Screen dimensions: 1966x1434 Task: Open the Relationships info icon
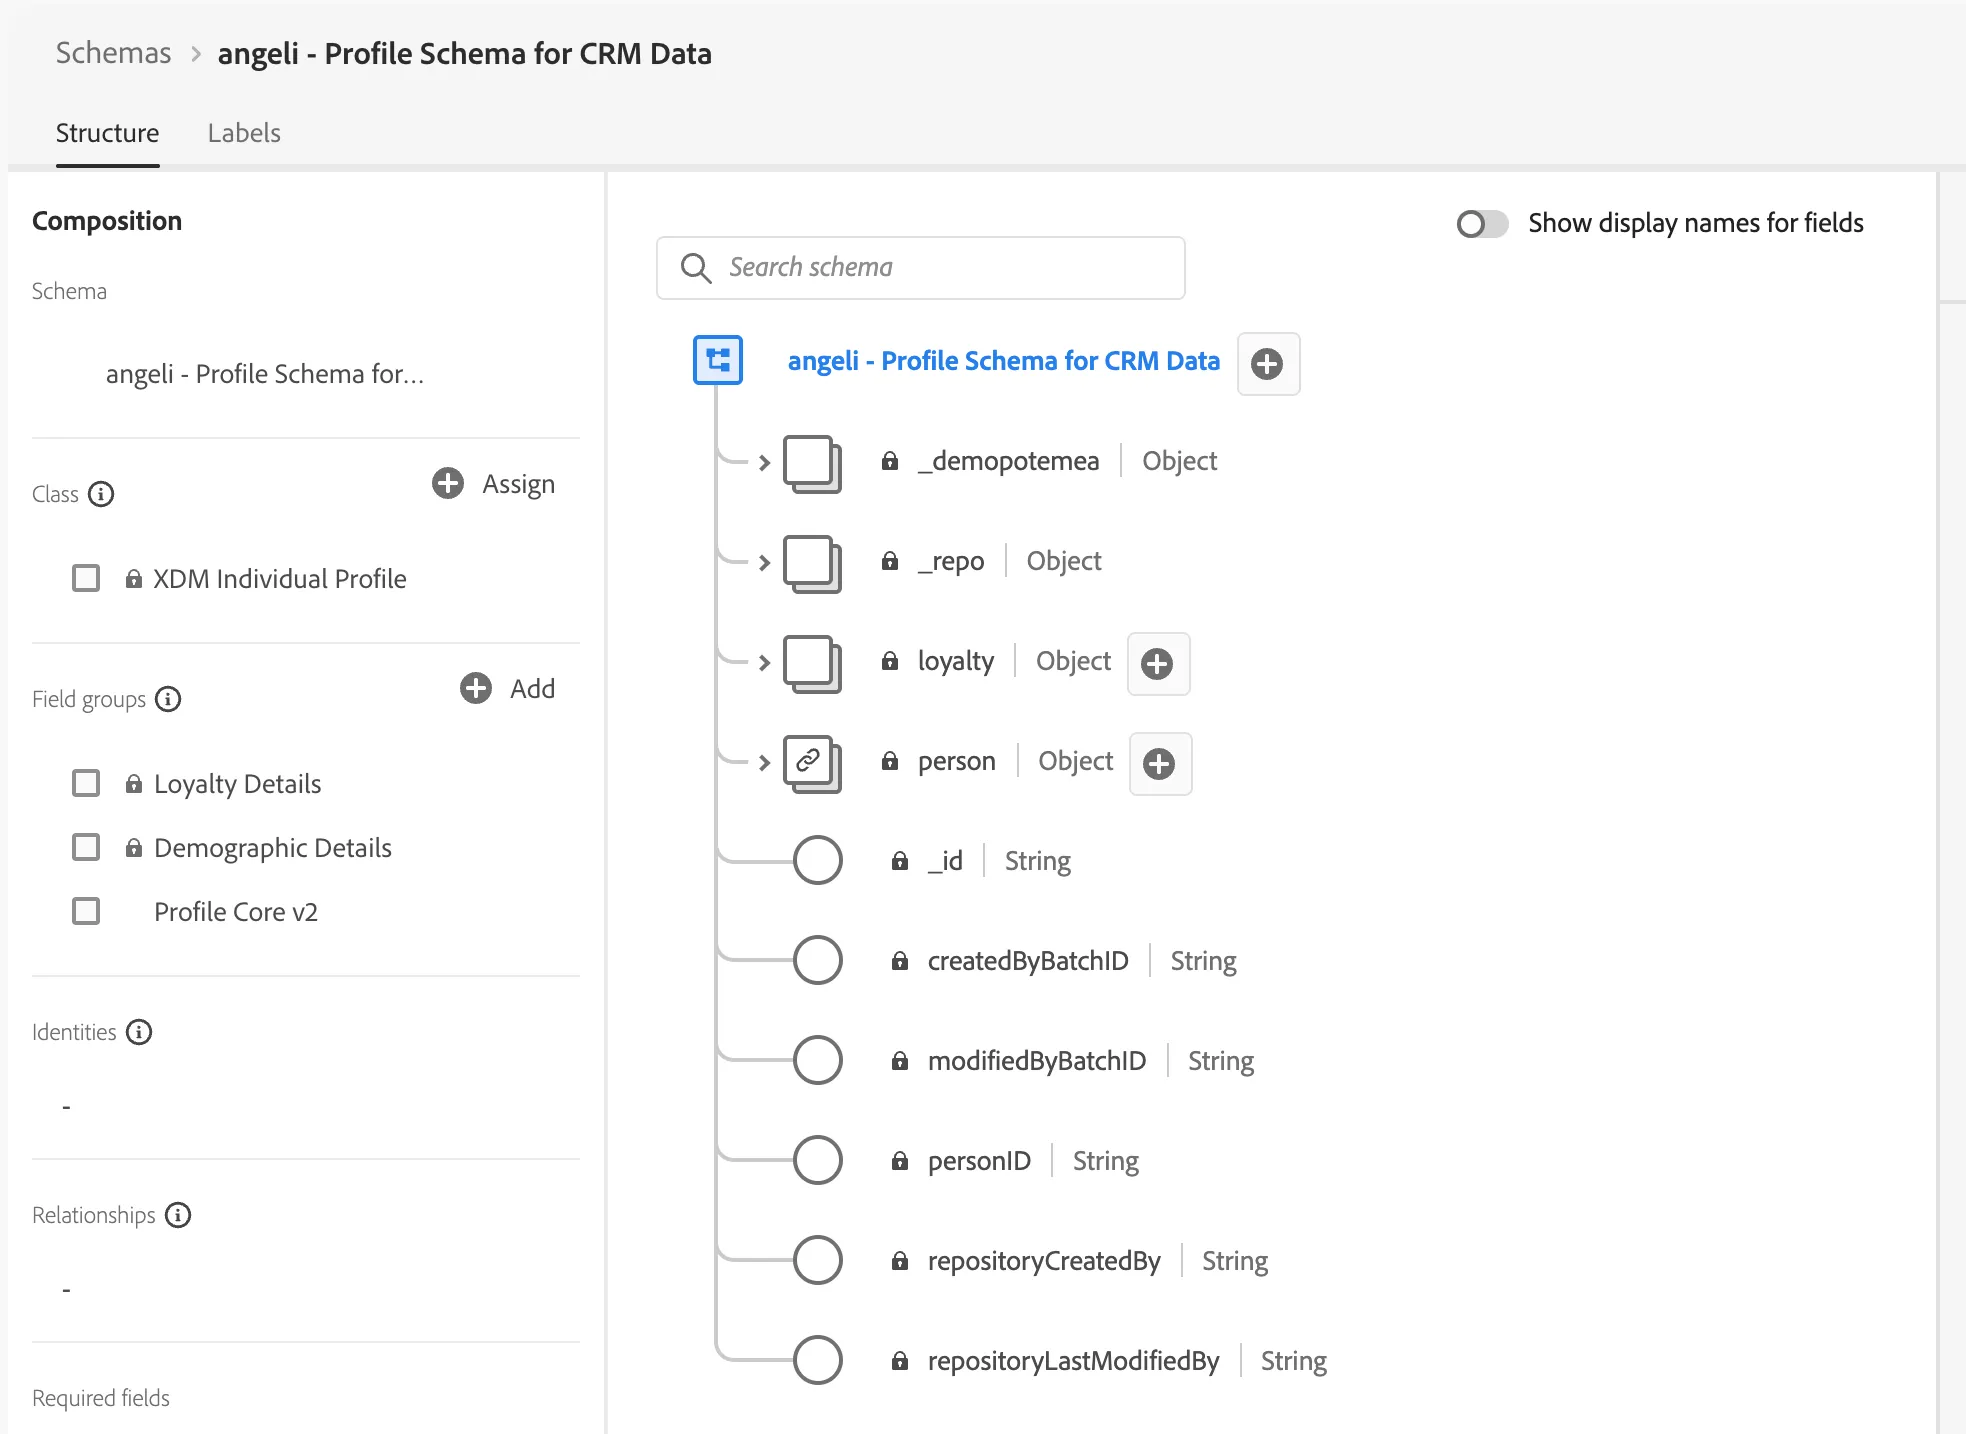tap(178, 1215)
